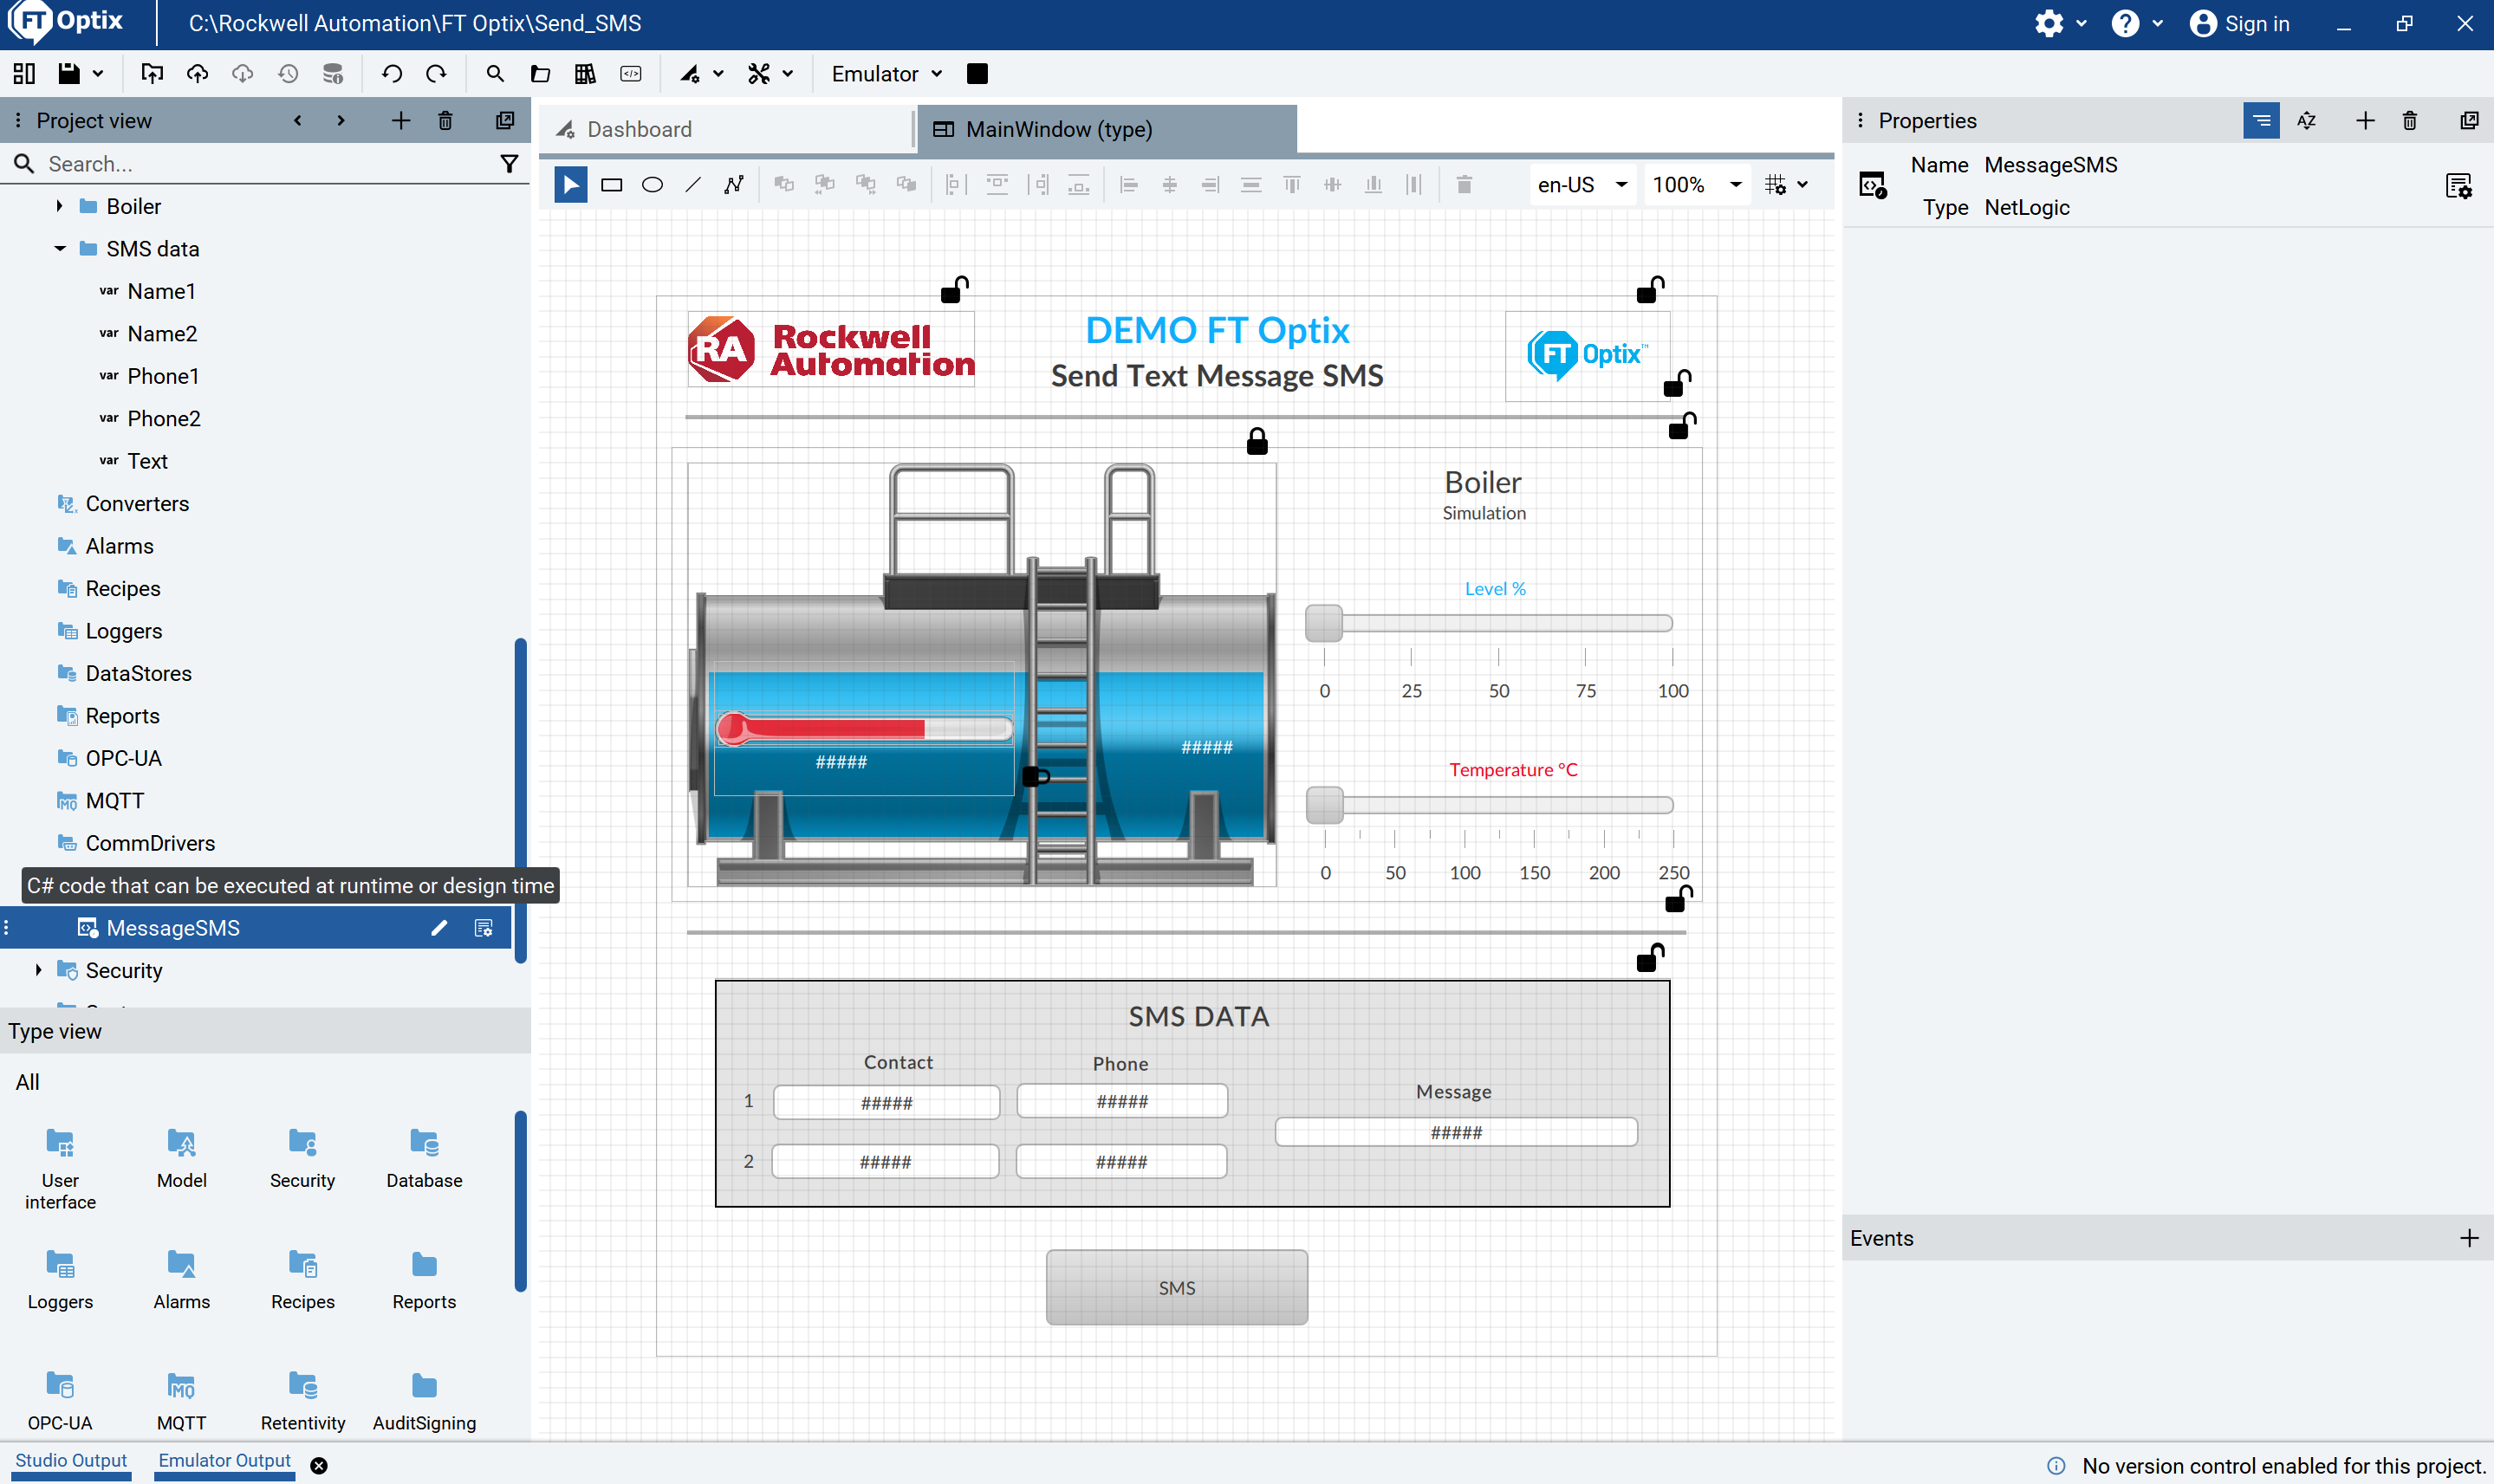The width and height of the screenshot is (2494, 1484).
Task: Select the Text variable
Action: click(147, 461)
